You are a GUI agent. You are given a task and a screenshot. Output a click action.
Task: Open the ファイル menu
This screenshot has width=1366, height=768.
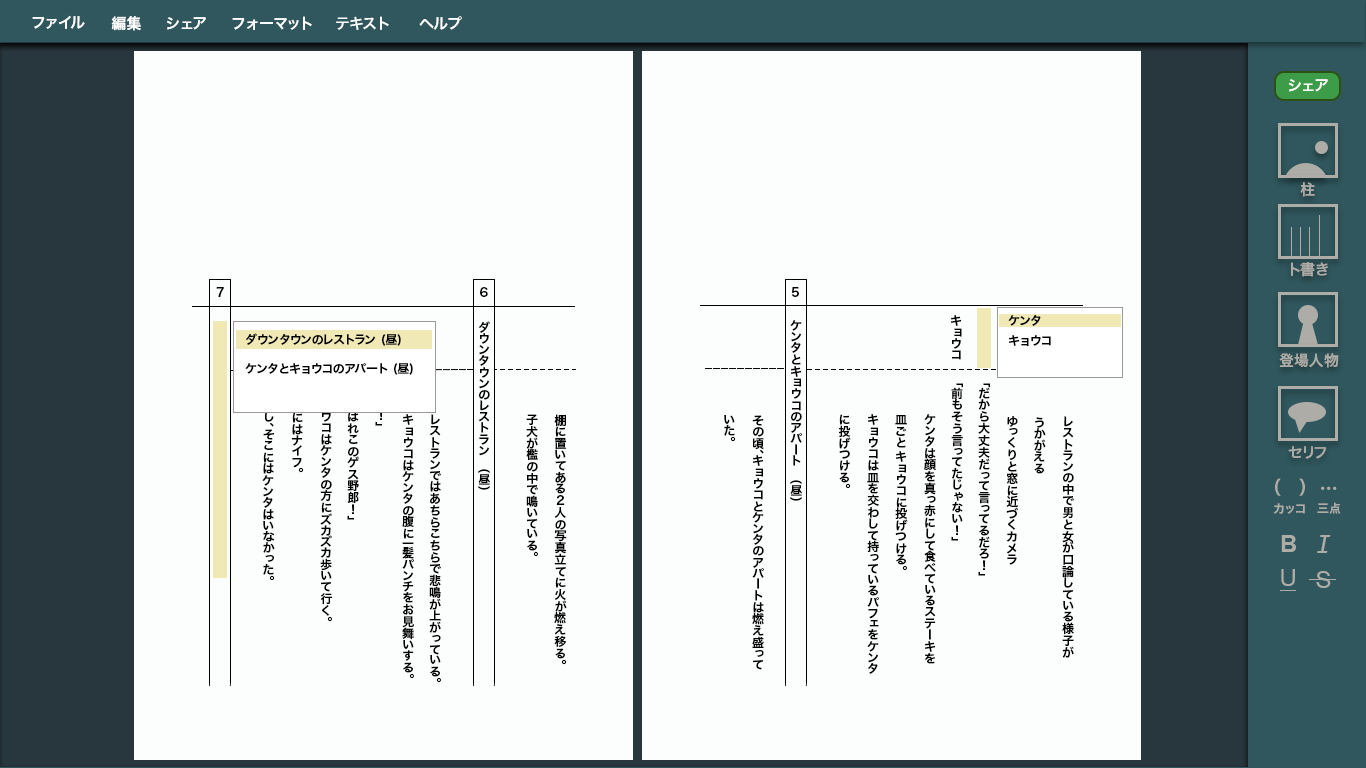pyautogui.click(x=57, y=23)
